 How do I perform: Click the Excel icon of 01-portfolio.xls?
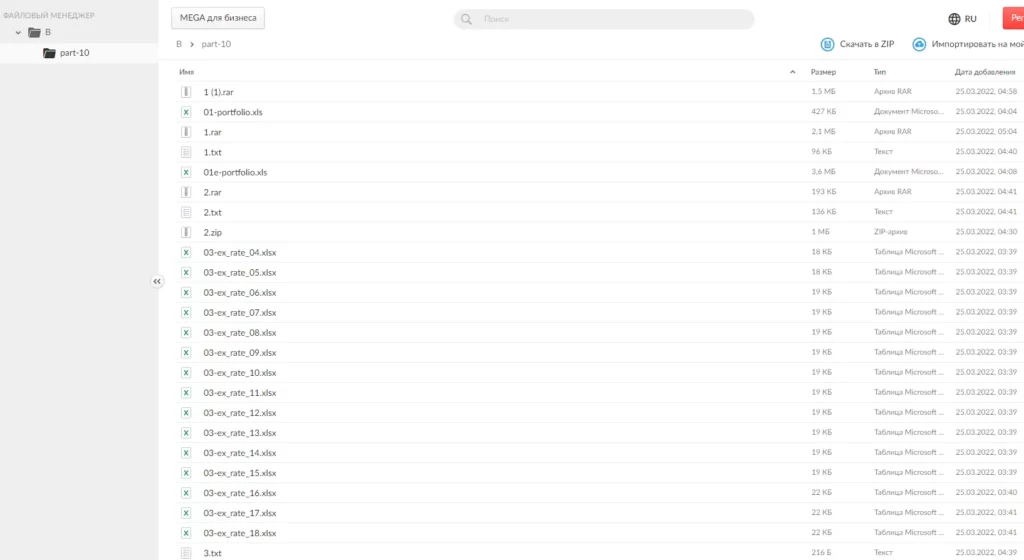186,112
